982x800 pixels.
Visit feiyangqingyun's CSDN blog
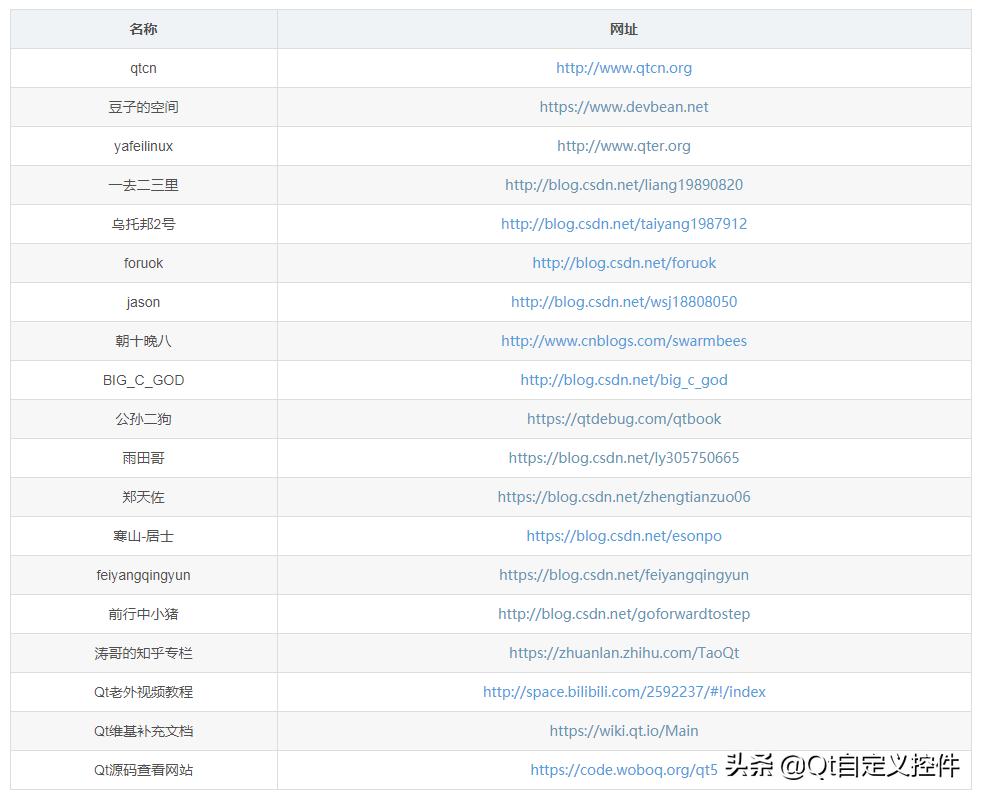pos(624,574)
